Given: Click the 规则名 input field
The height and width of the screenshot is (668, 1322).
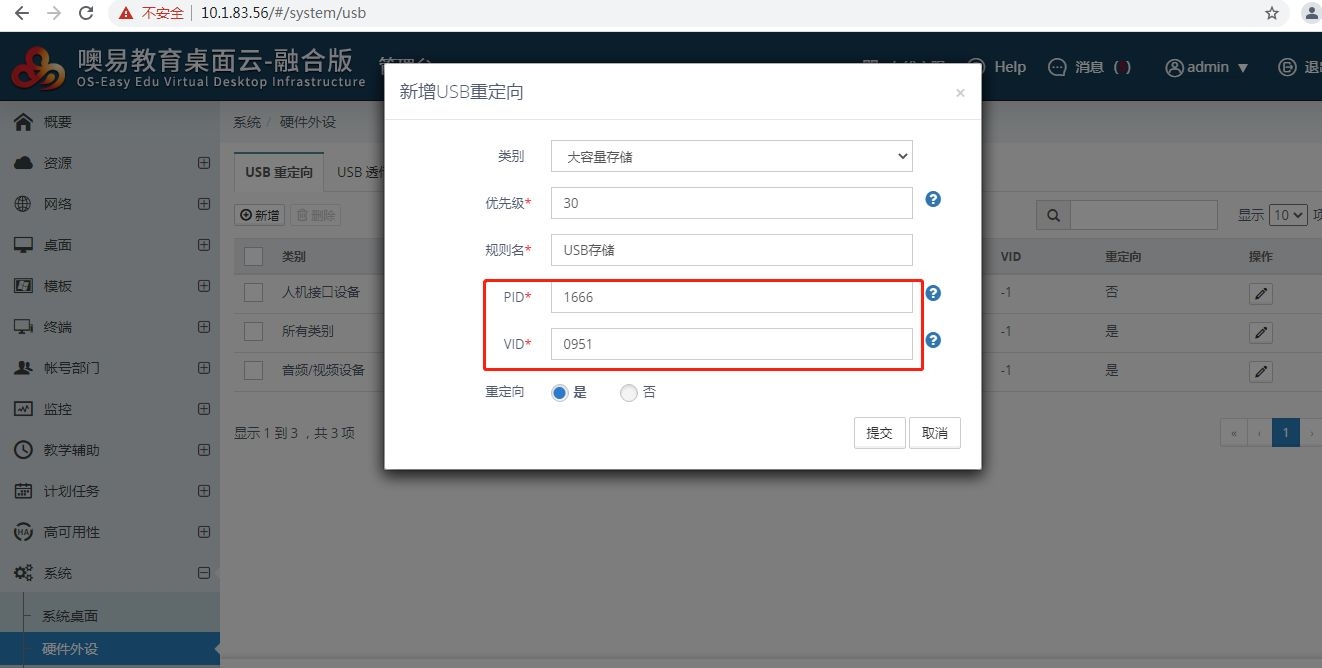Looking at the screenshot, I should (731, 250).
